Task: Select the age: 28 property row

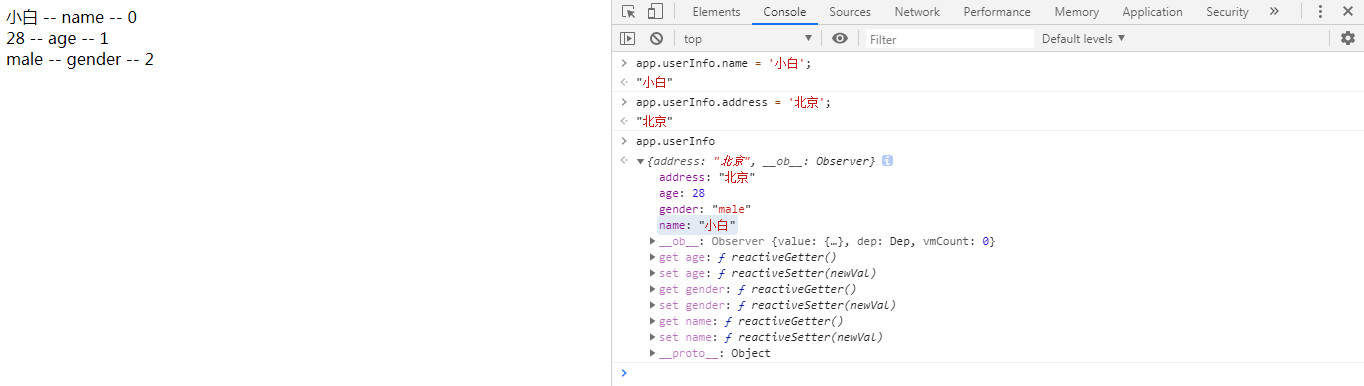Action: (x=682, y=193)
